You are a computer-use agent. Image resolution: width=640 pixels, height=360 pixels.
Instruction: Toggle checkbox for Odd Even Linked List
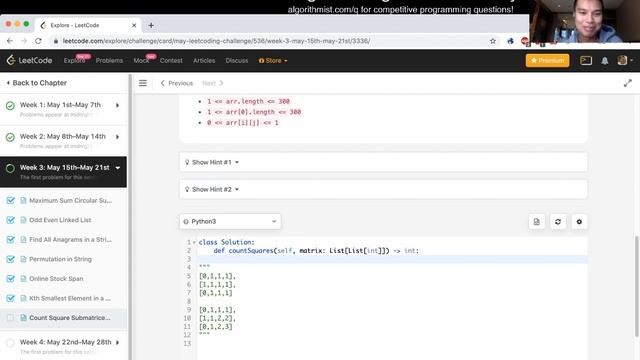coord(11,220)
